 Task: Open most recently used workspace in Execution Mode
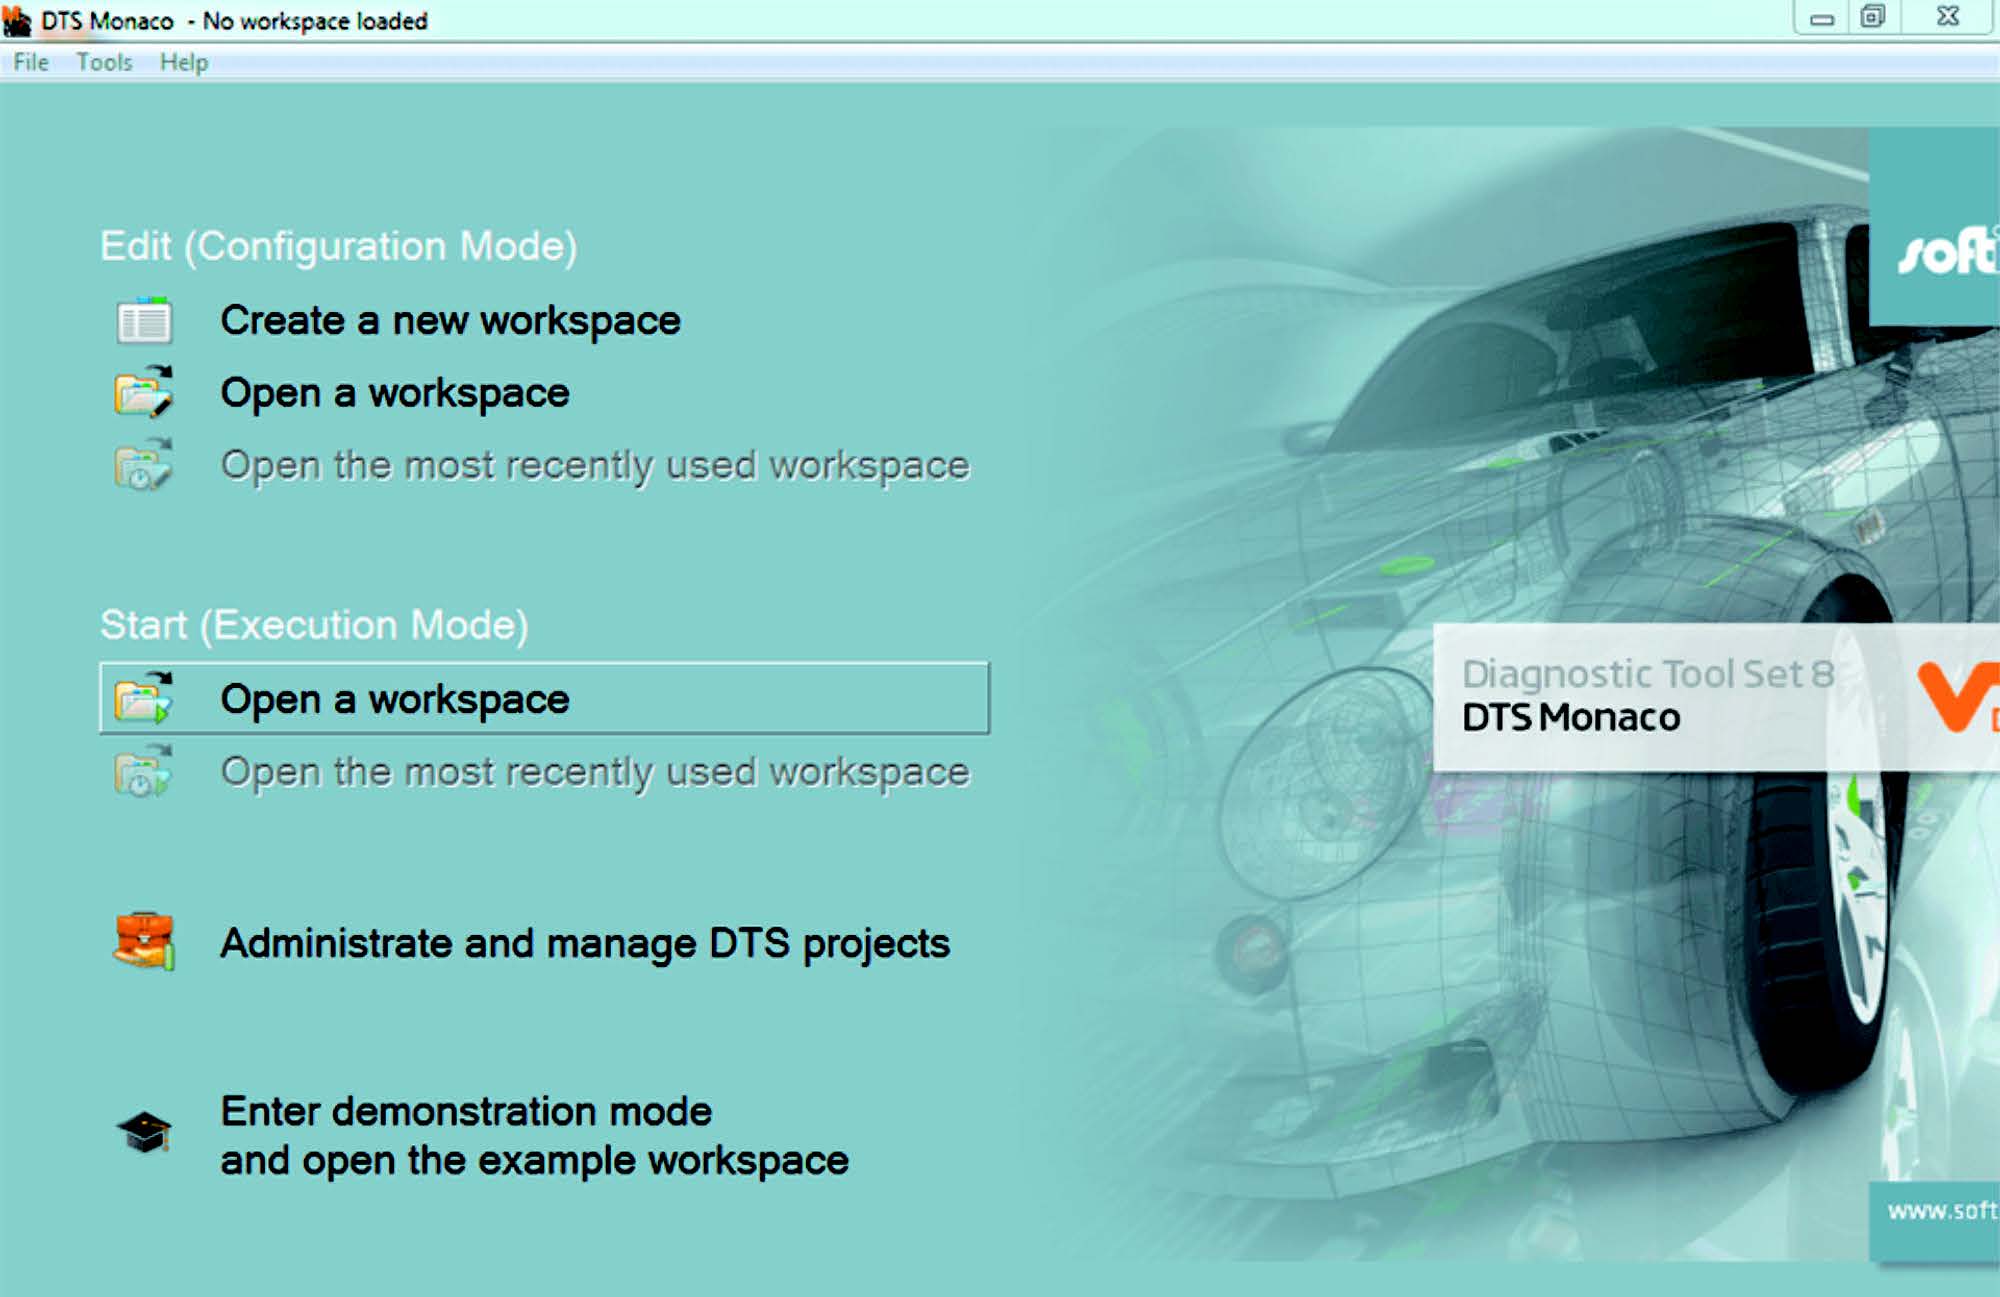[595, 772]
